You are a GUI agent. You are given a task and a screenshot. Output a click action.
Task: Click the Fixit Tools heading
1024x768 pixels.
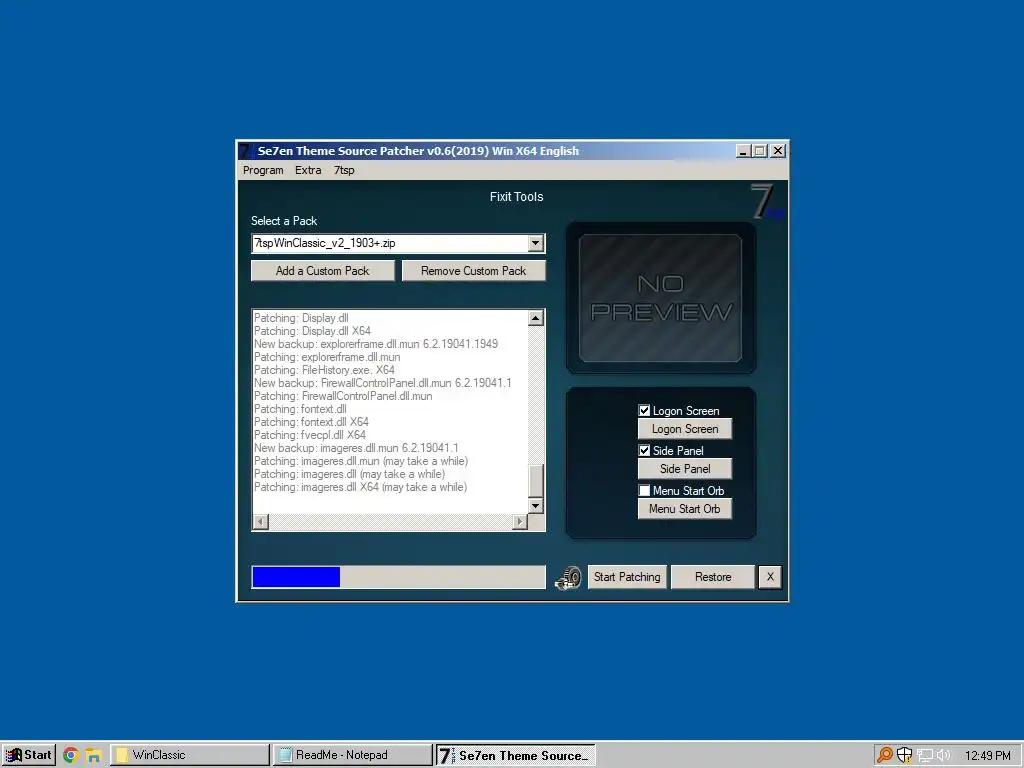517,197
